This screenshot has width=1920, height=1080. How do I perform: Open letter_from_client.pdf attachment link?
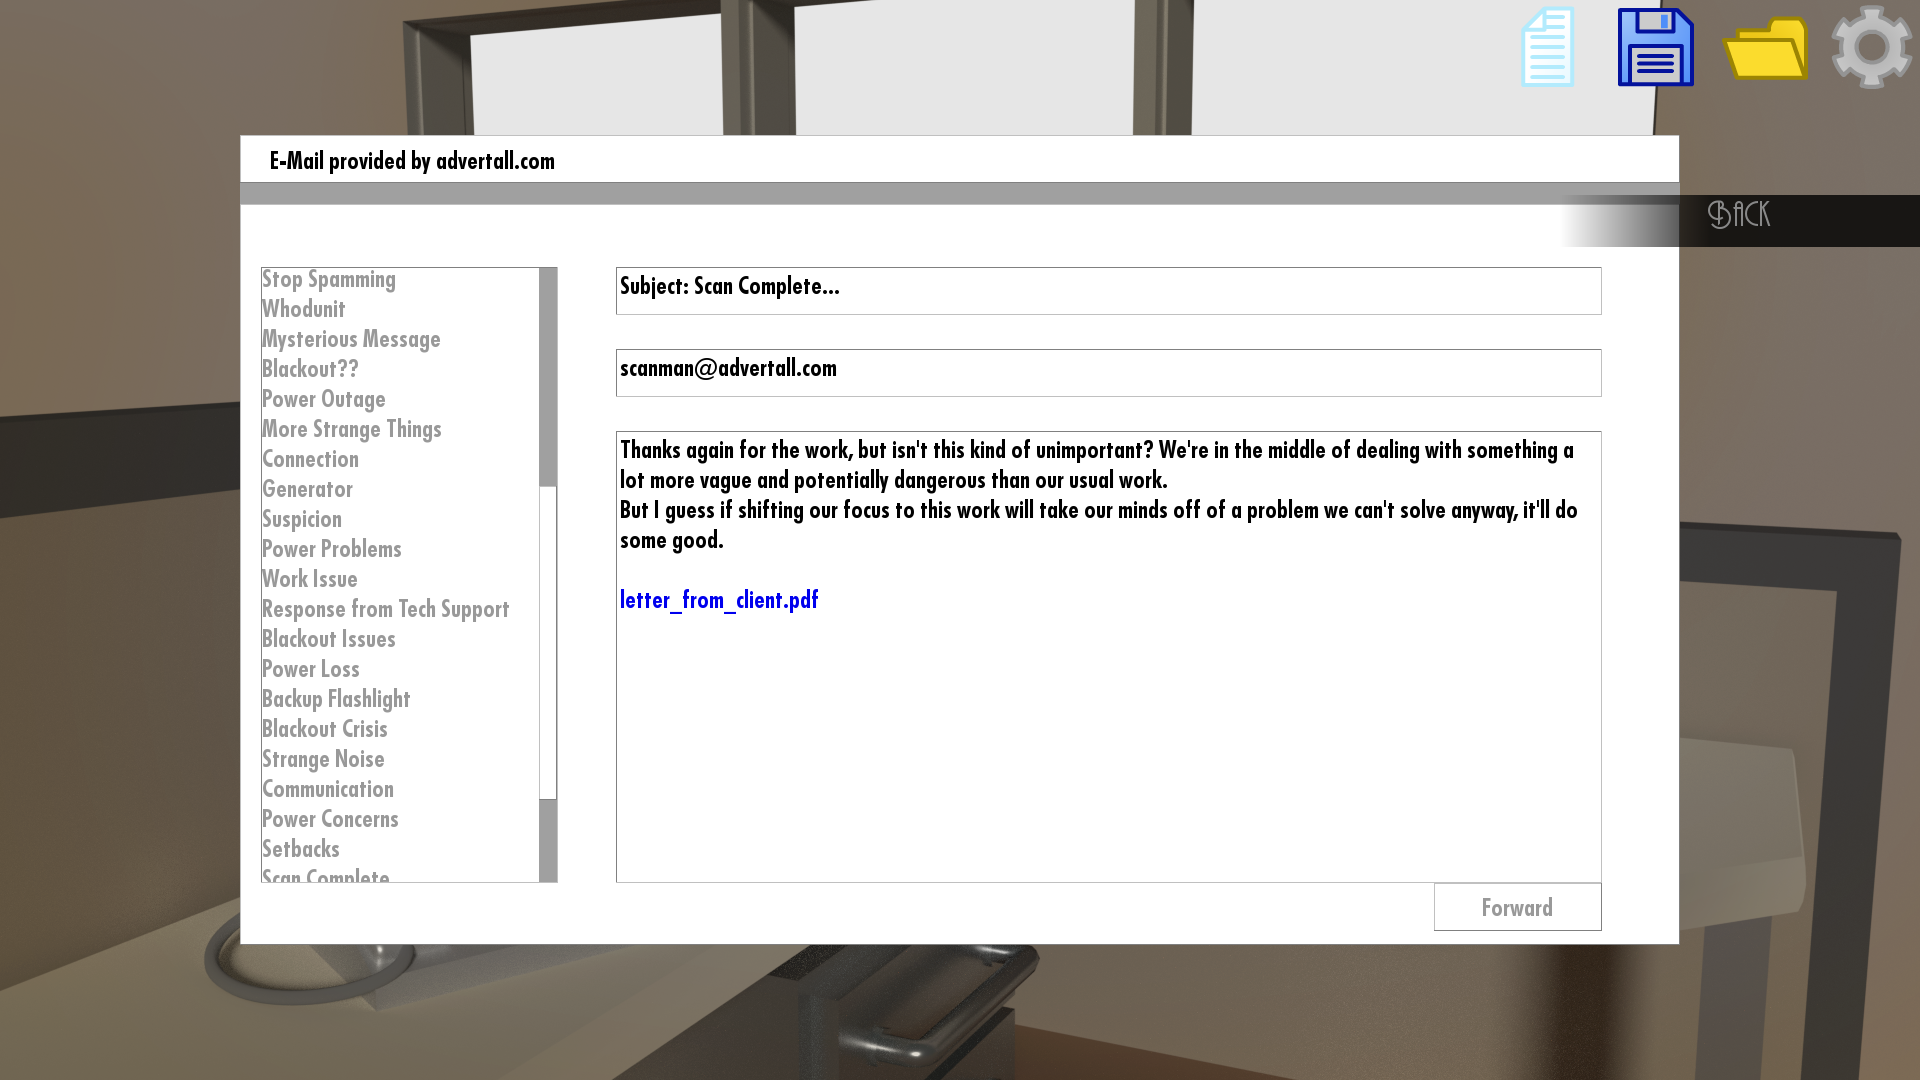point(719,600)
